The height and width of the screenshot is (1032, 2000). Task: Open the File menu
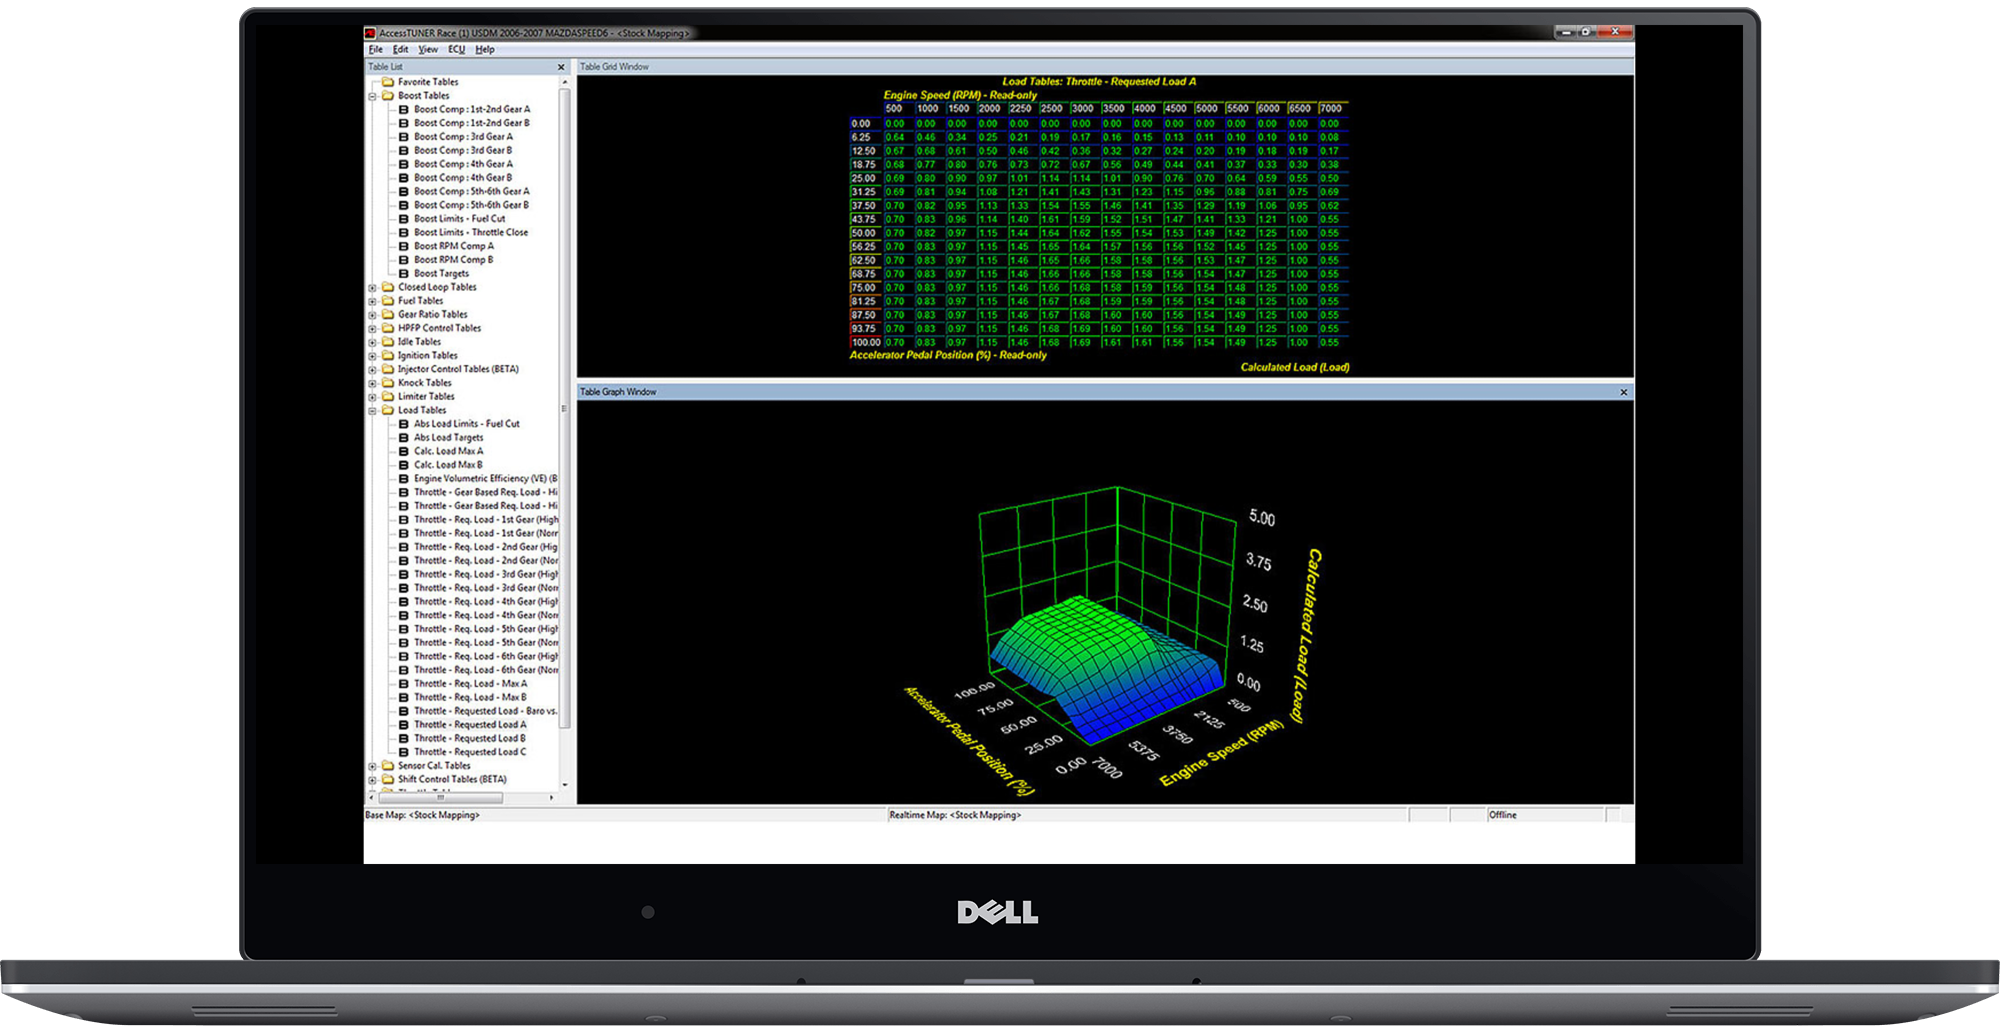[x=376, y=49]
